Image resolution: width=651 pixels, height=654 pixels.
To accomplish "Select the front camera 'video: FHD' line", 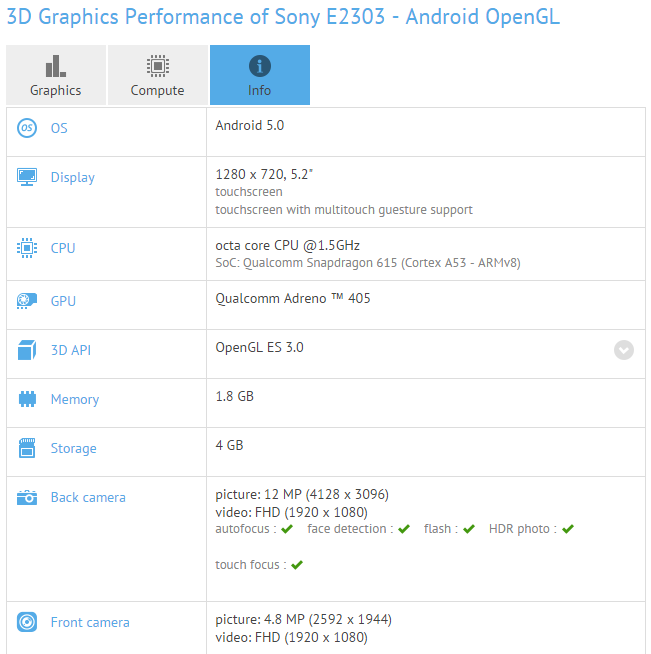I will pyautogui.click(x=292, y=637).
